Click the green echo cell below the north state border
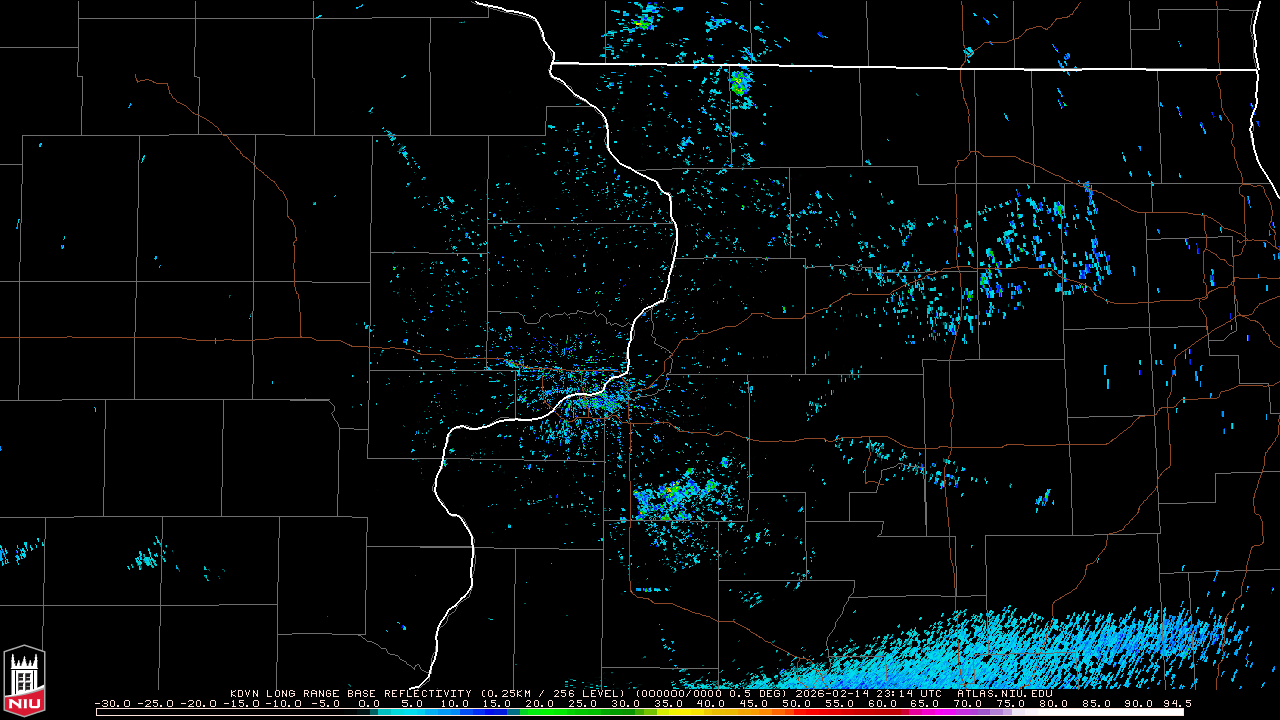Image resolution: width=1280 pixels, height=720 pixels. click(x=739, y=83)
